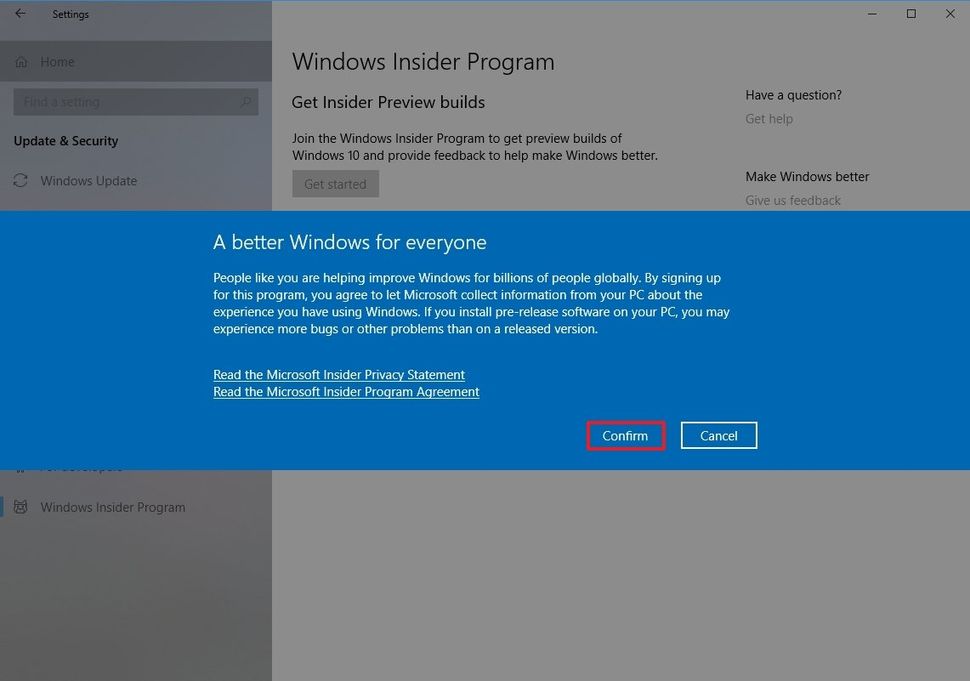This screenshot has width=970, height=681.
Task: Open the Microsoft Insider Program Agreement
Action: 345,391
